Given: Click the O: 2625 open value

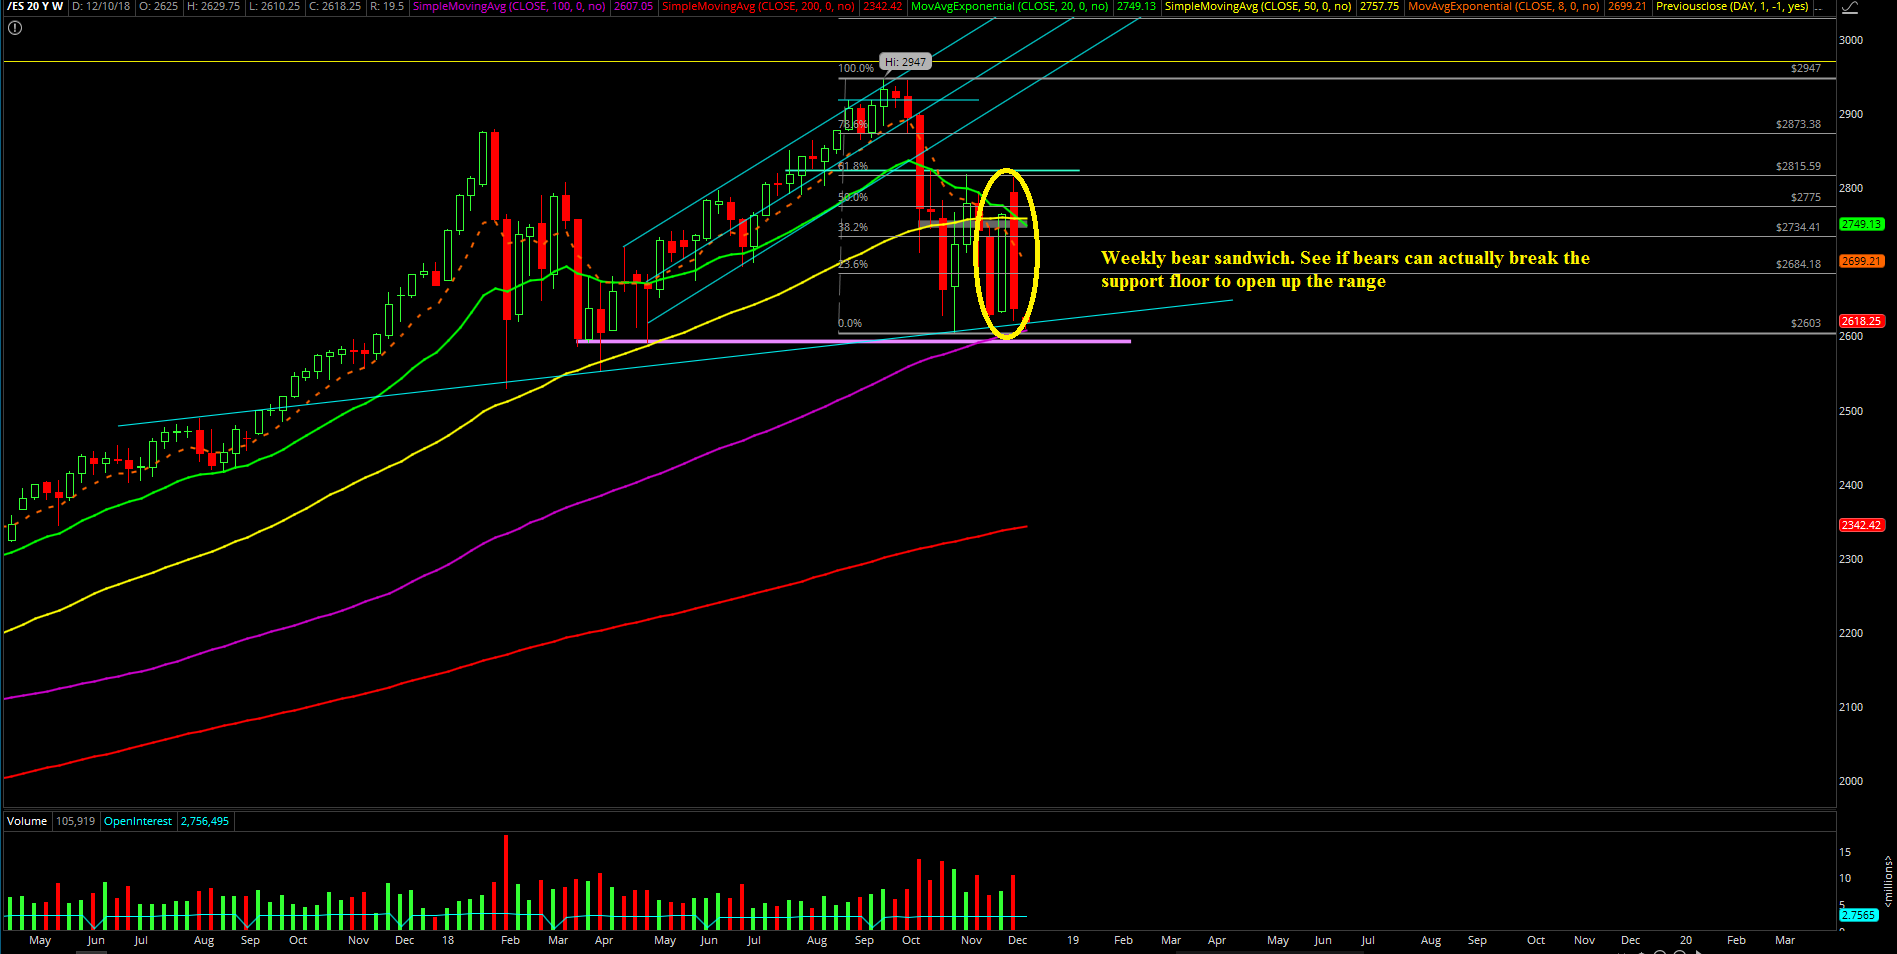Looking at the screenshot, I should click(x=158, y=6).
